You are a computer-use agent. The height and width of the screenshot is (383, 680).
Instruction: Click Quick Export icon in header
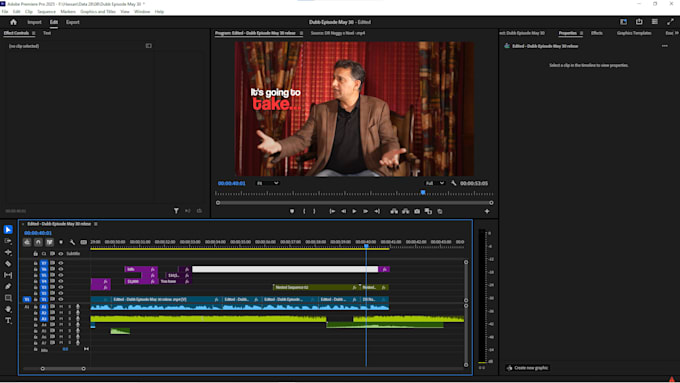(x=639, y=22)
